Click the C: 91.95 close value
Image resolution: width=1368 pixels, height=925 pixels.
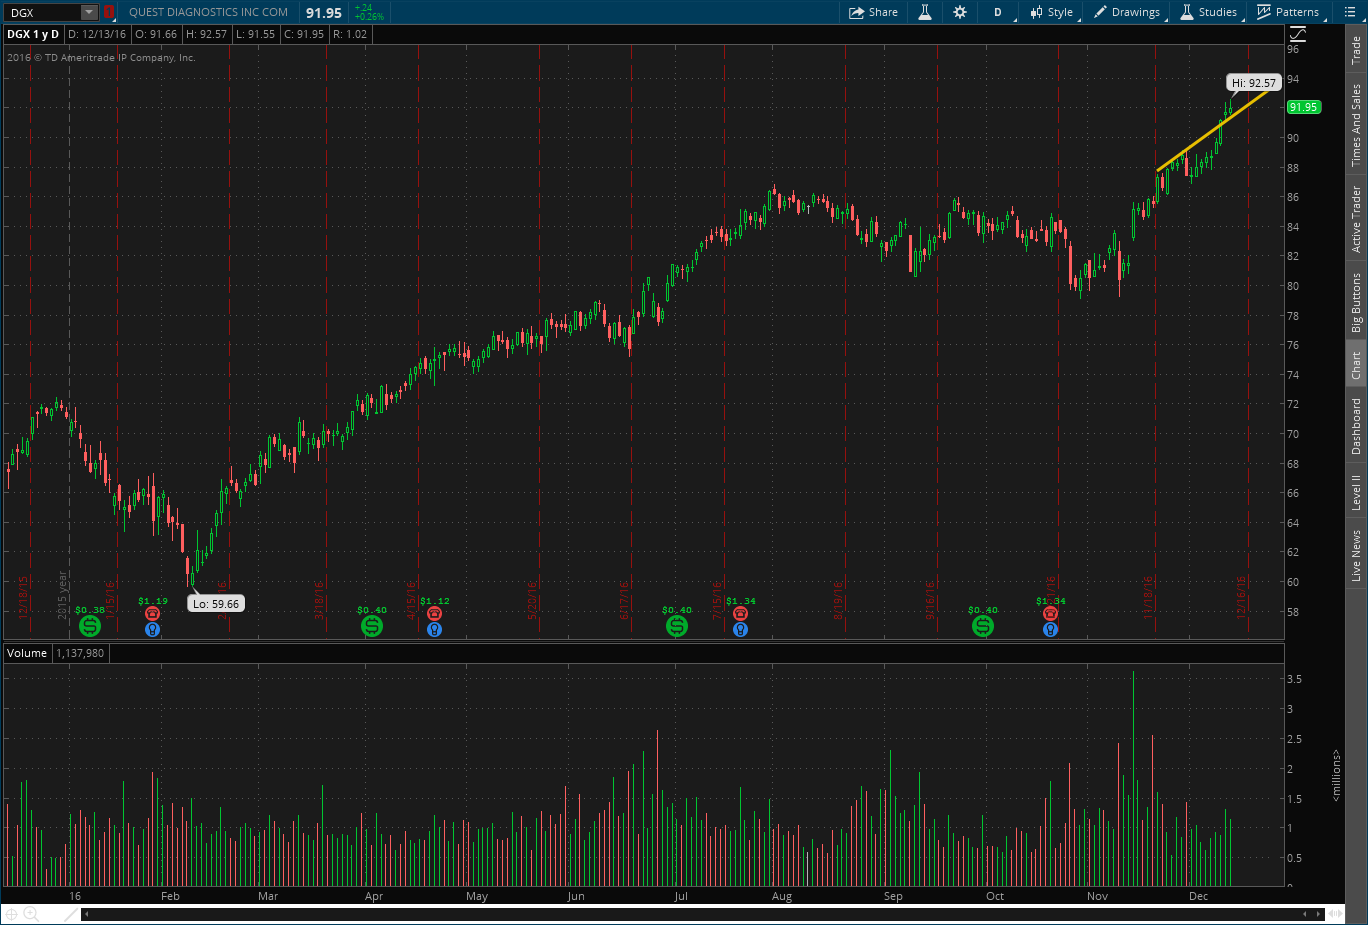click(304, 34)
